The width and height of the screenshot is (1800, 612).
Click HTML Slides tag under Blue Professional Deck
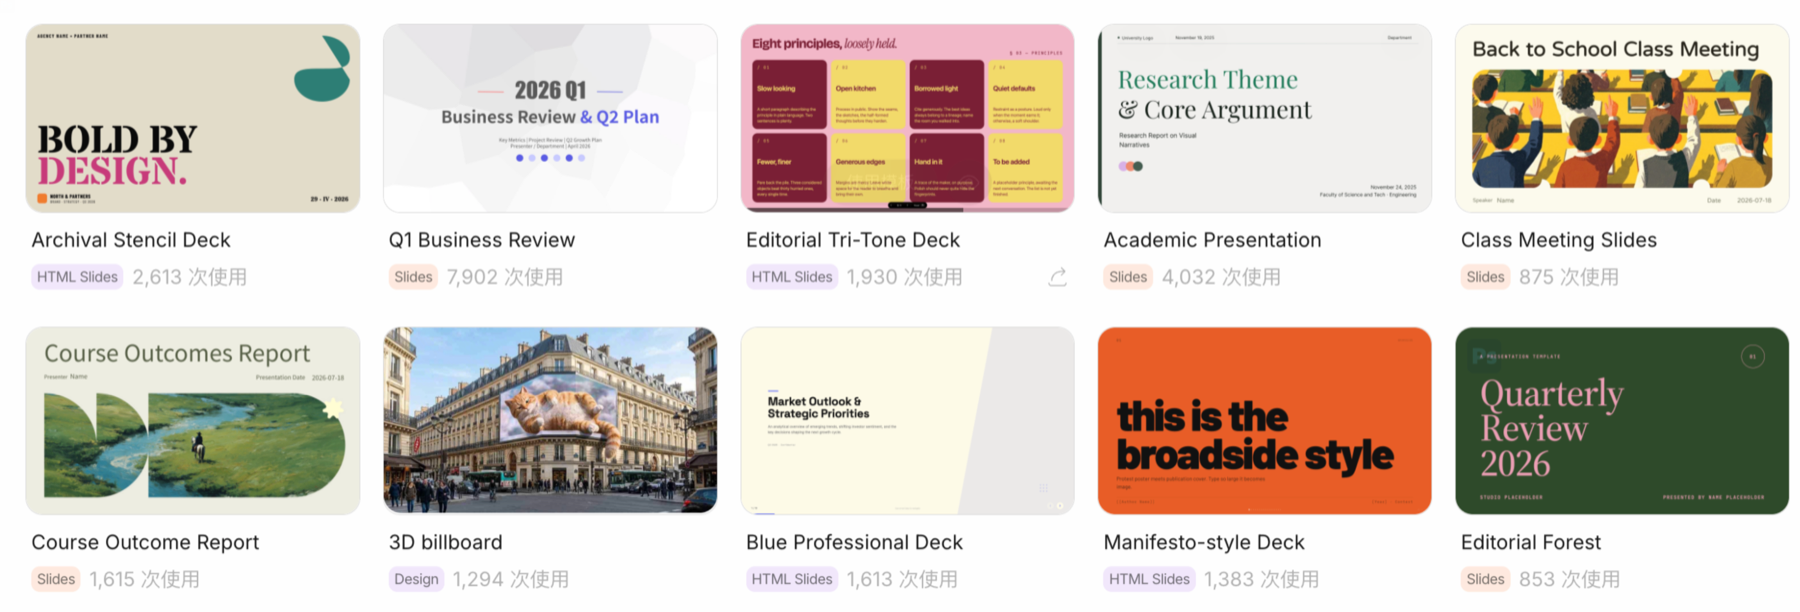click(792, 579)
